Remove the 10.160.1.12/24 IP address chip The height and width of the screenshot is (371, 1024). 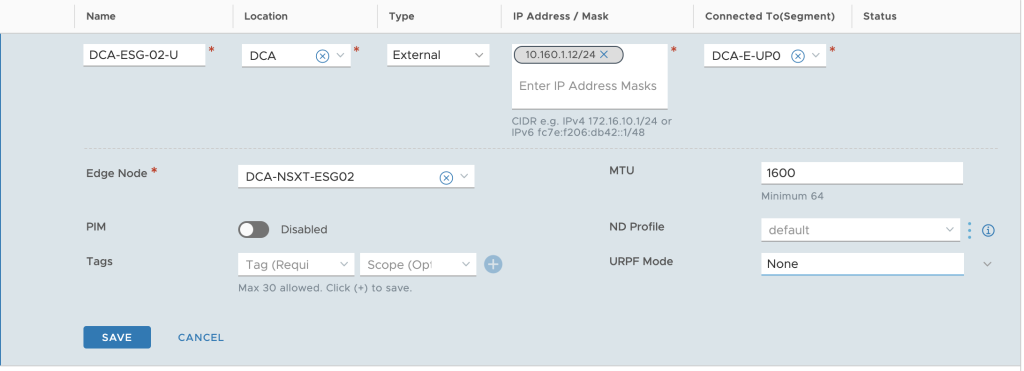click(x=604, y=55)
